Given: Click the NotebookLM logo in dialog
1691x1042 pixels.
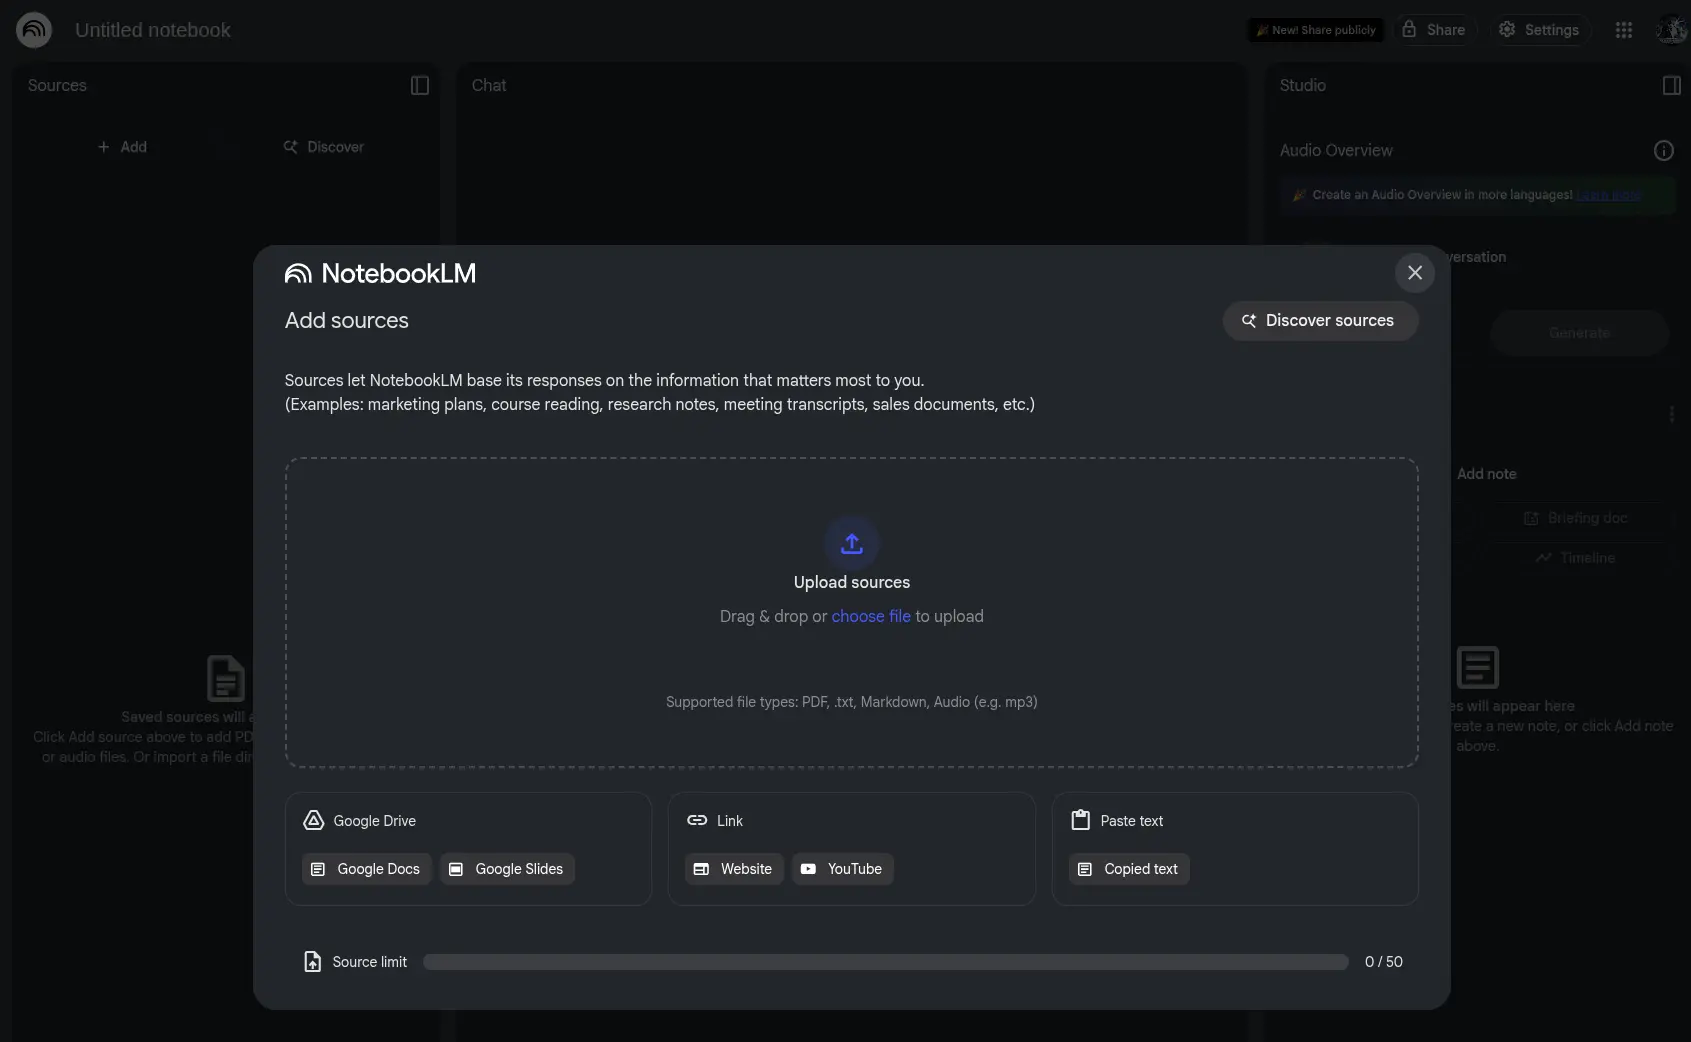Looking at the screenshot, I should (x=380, y=273).
